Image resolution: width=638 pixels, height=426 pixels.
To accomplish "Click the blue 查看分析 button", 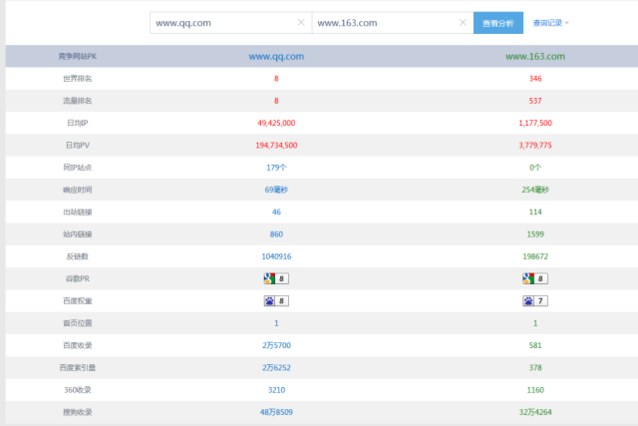I will 498,23.
